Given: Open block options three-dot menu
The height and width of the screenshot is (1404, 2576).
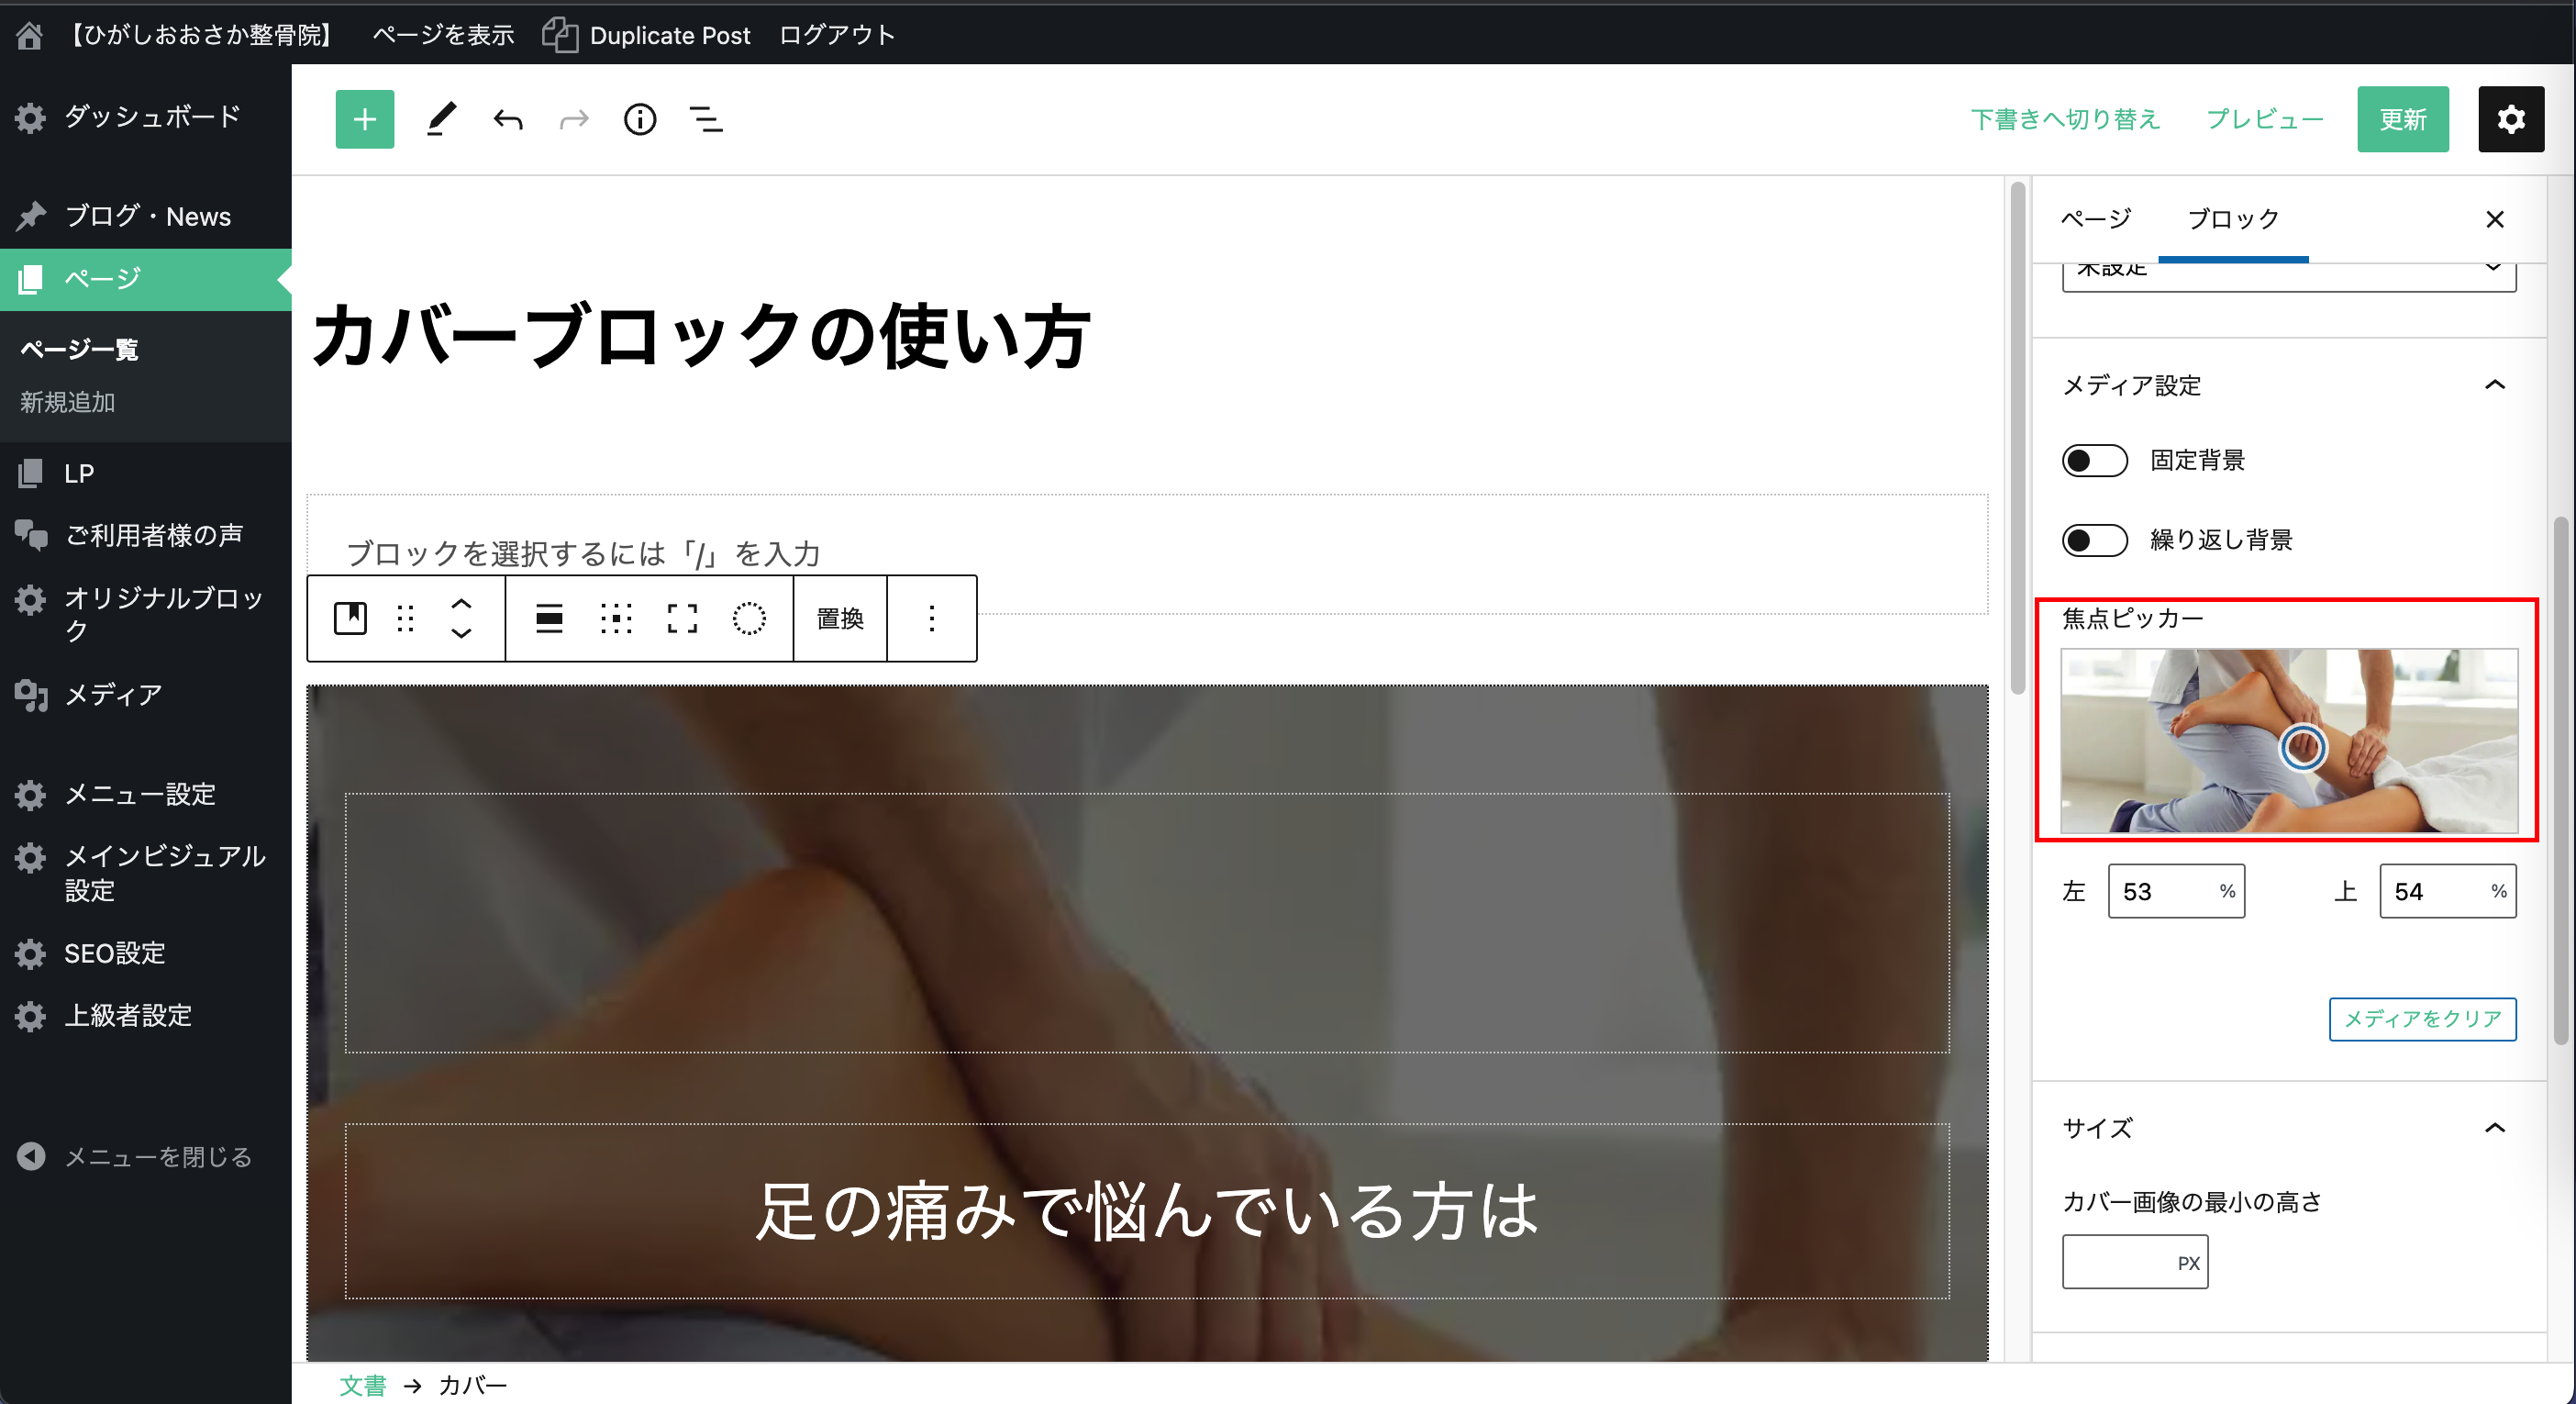Looking at the screenshot, I should [931, 618].
